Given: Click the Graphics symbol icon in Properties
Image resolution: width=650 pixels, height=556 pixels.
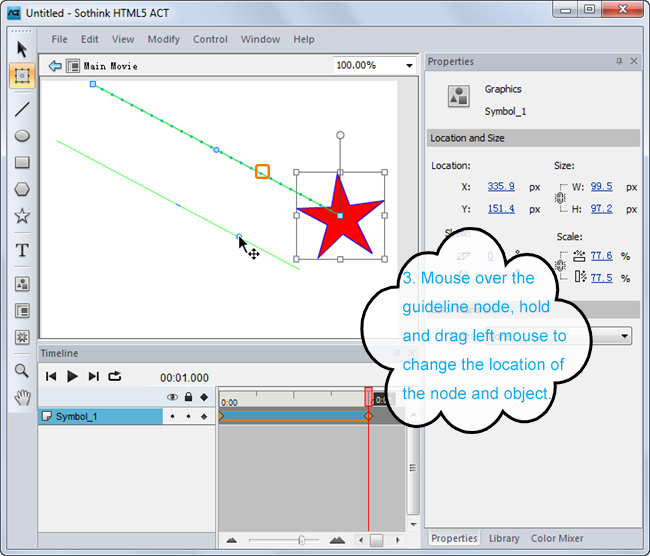Looking at the screenshot, I should click(459, 96).
